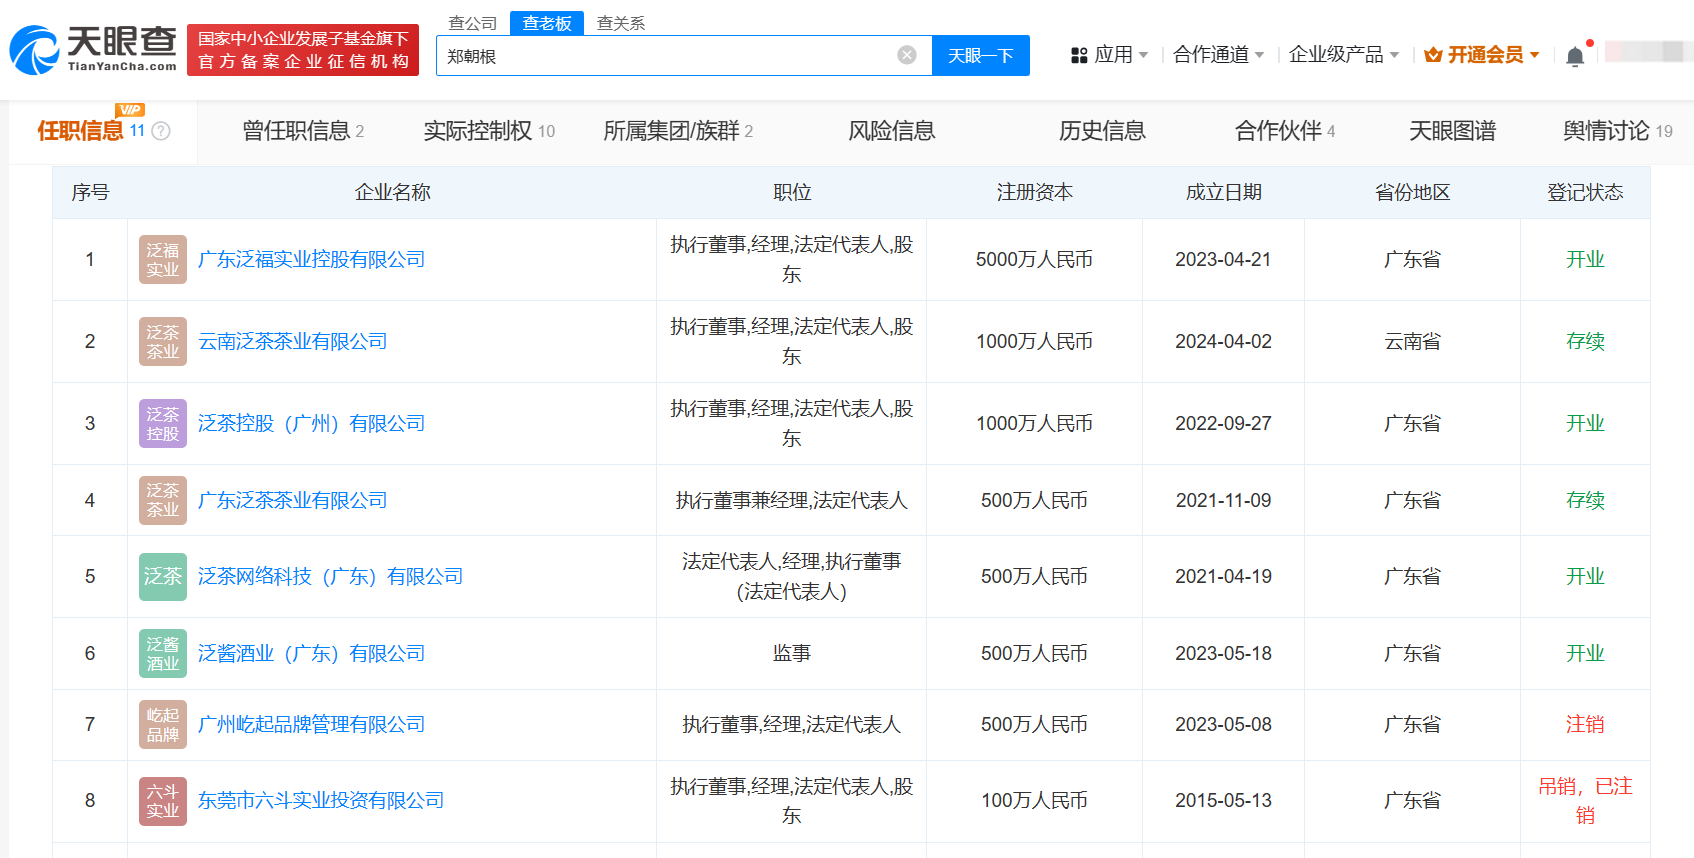Viewport: 1694px width, 858px height.
Task: Open 广东泛福实业控股有限公司 link
Action: pyautogui.click(x=312, y=260)
